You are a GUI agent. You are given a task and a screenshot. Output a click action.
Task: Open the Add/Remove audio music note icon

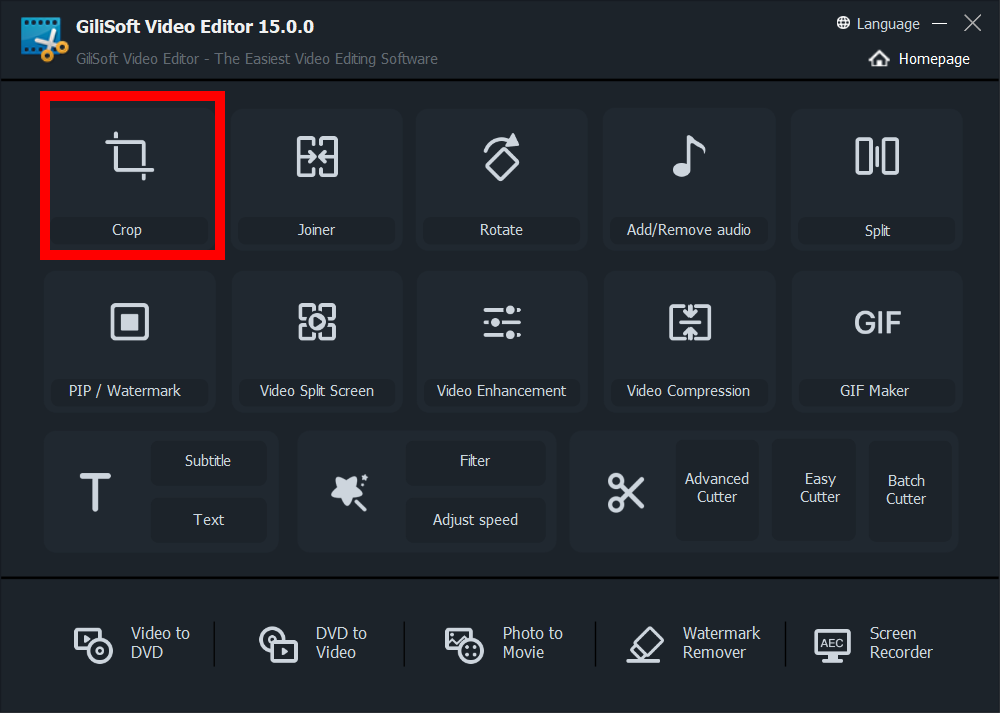689,156
